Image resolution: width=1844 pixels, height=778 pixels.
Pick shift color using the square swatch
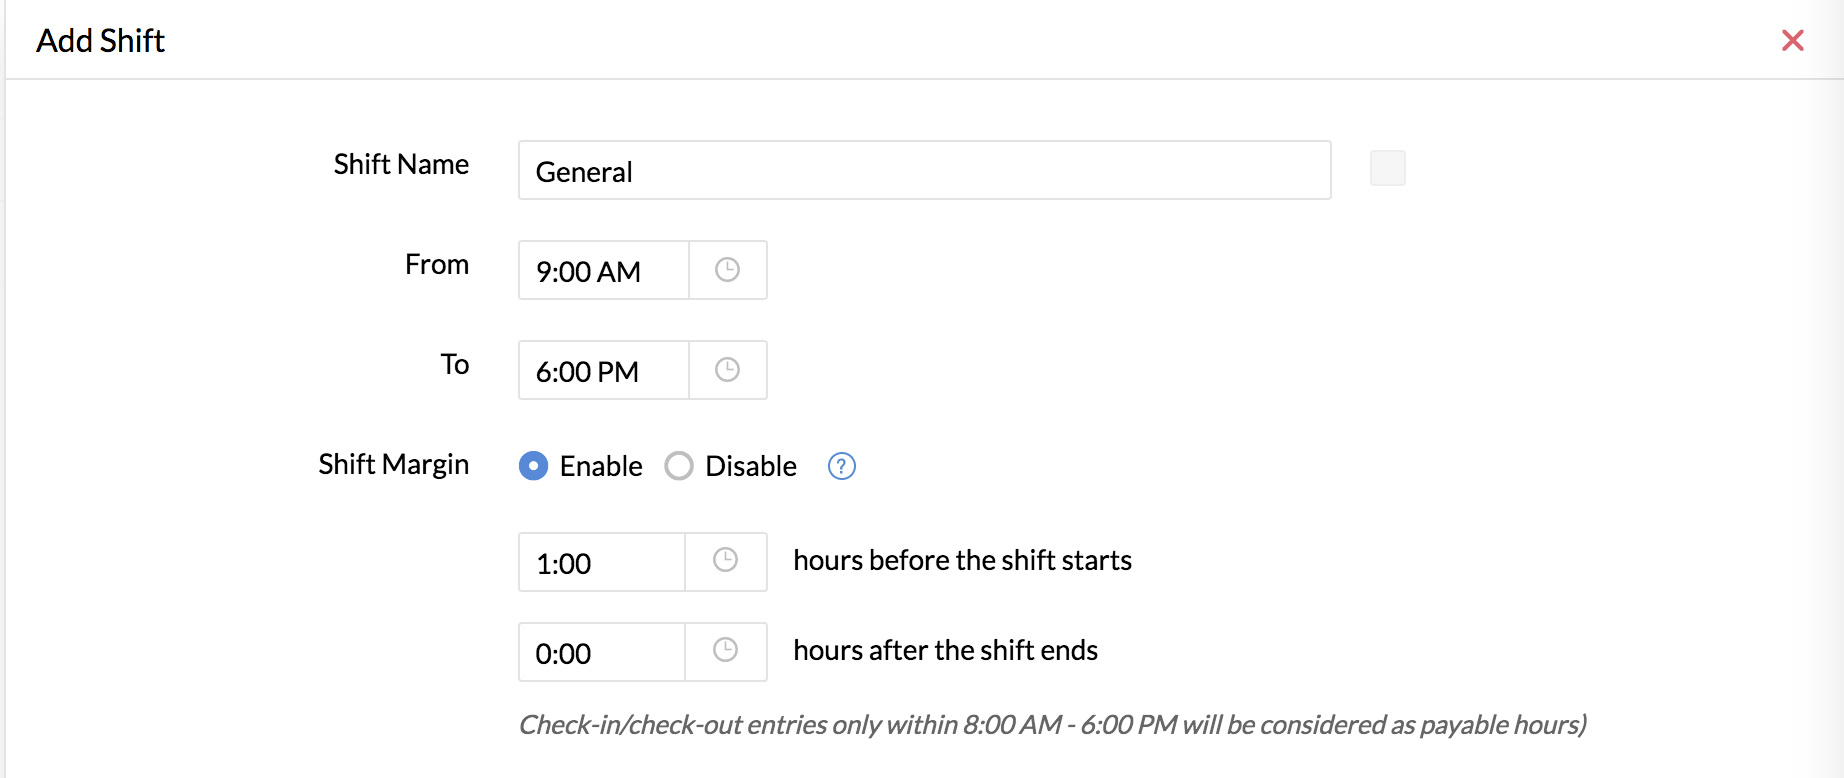coord(1388,168)
